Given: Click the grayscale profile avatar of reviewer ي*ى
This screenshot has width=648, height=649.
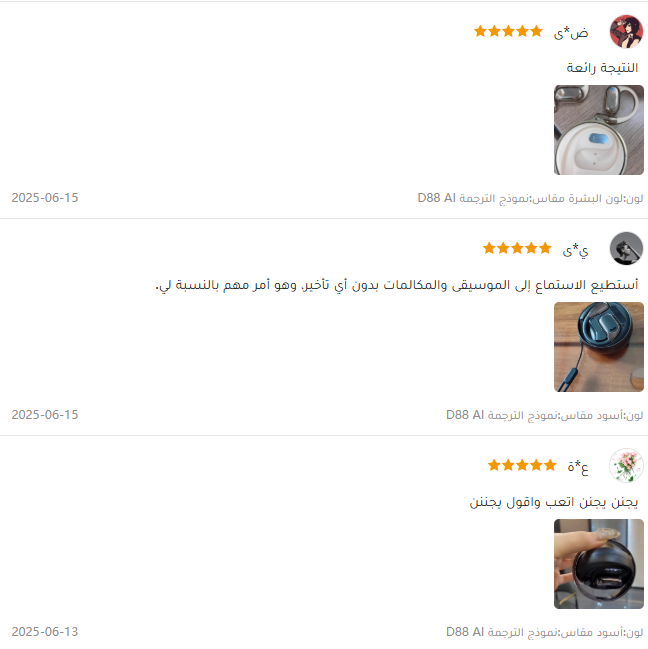Looking at the screenshot, I should pyautogui.click(x=626, y=248).
